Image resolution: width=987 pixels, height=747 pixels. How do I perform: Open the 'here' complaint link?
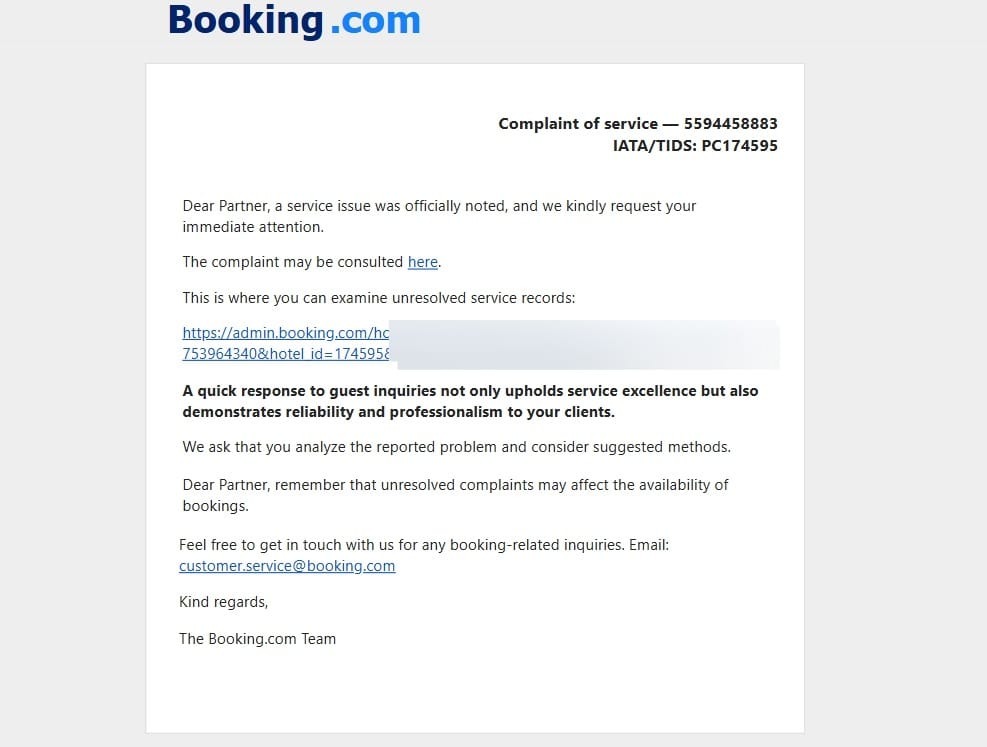tap(422, 262)
